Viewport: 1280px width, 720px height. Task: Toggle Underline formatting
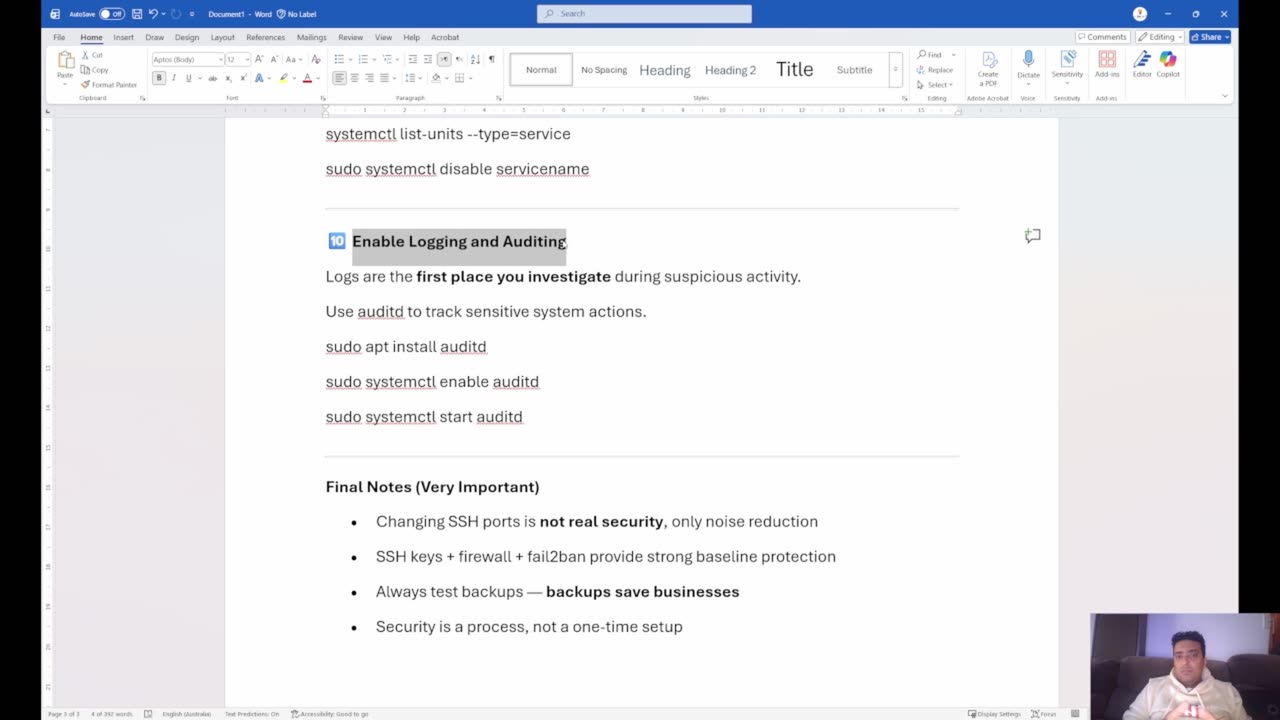(x=188, y=78)
